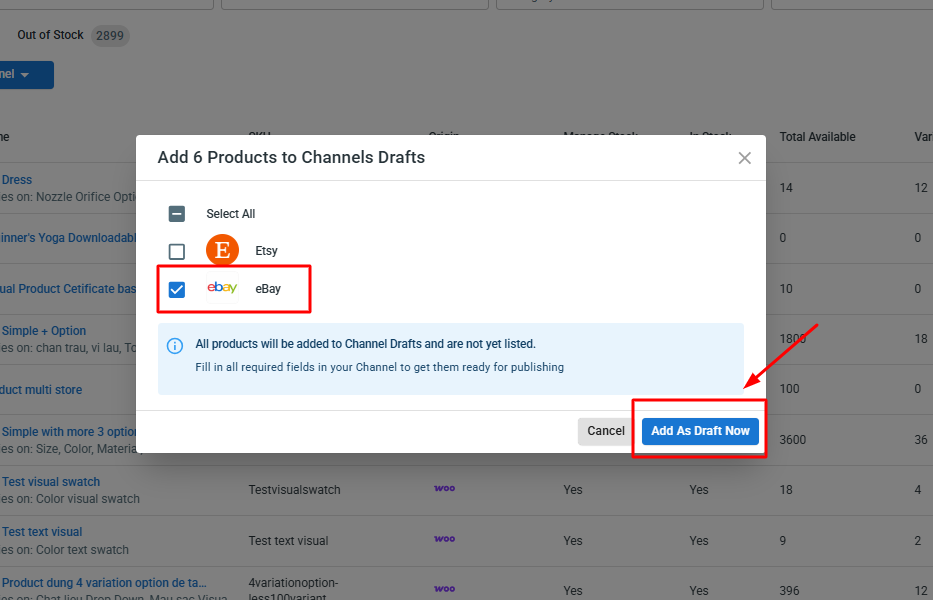
Task: Click the dialog title Add 6 Products text
Action: 291,157
